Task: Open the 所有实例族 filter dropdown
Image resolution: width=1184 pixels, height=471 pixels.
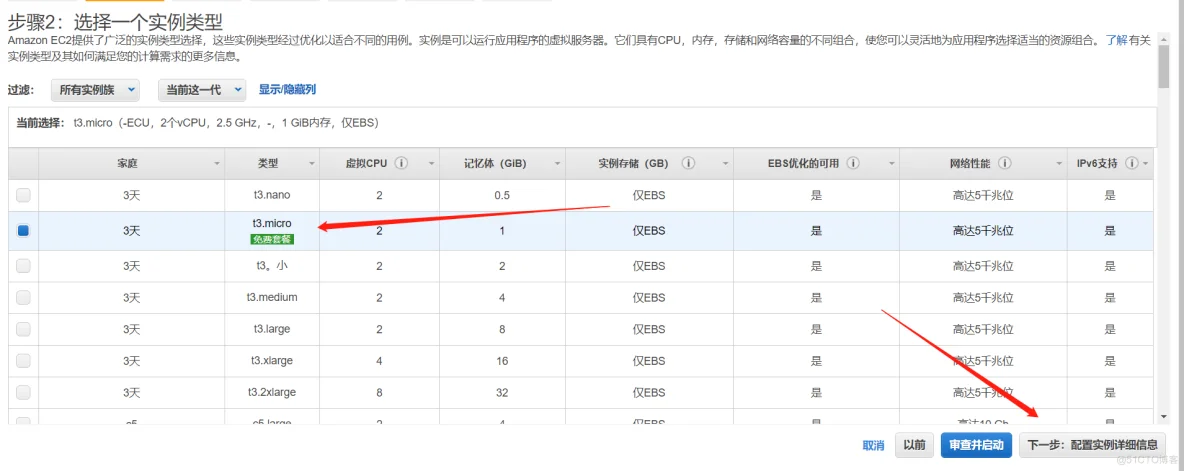Action: [x=95, y=89]
